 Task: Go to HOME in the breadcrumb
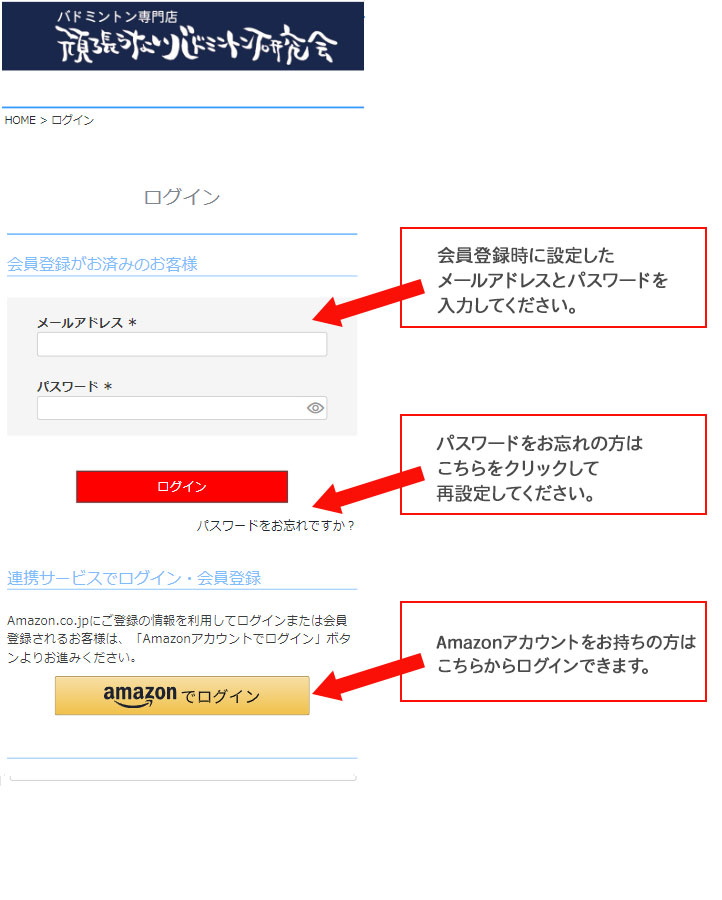(20, 120)
